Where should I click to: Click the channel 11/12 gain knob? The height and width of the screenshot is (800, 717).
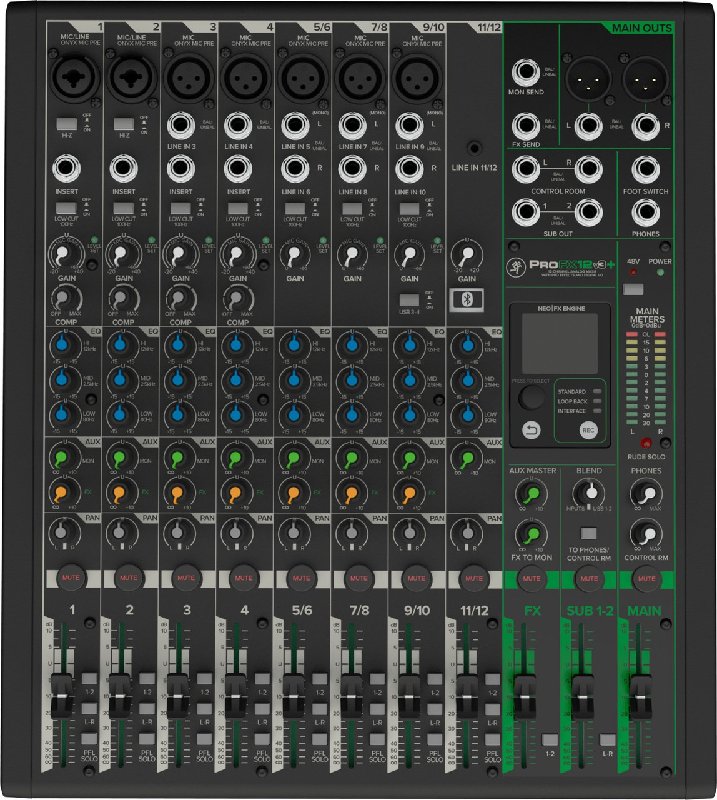(x=466, y=255)
